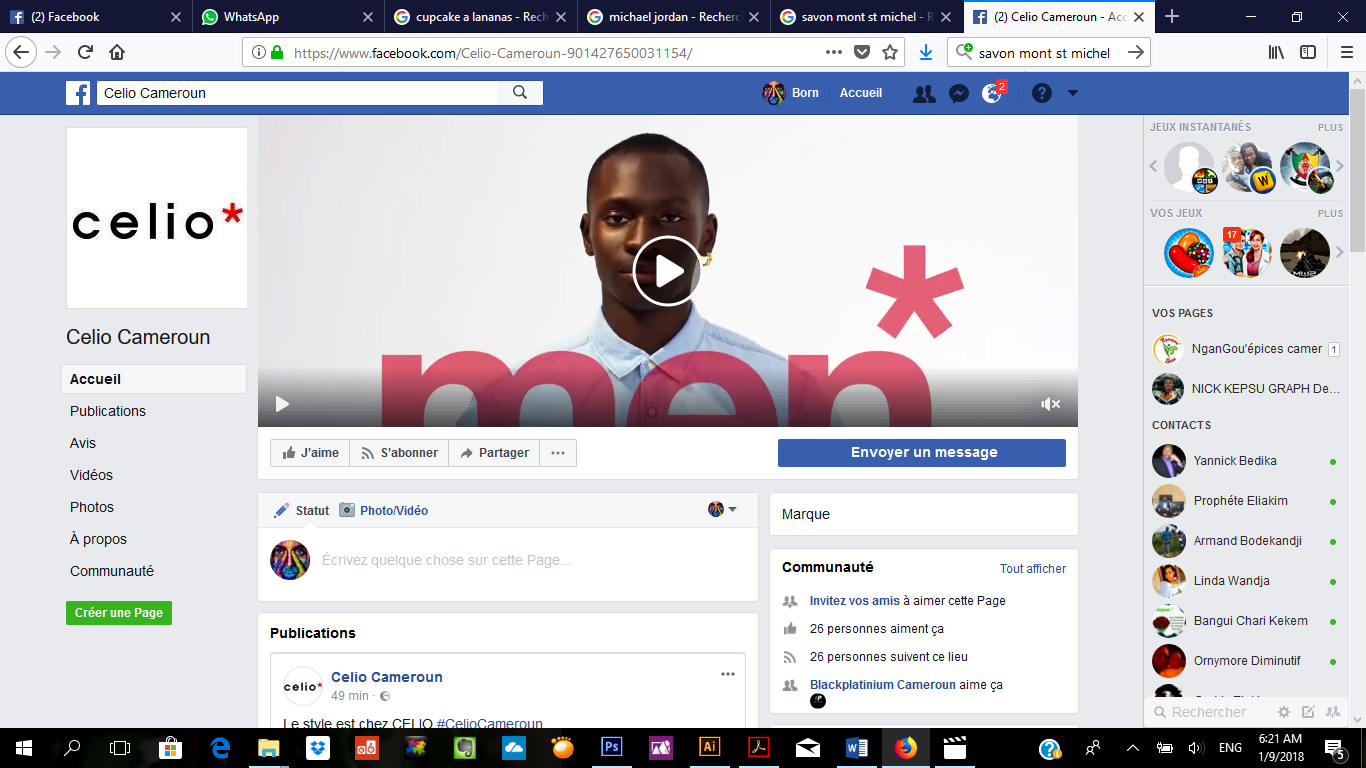Click PLUS next to Vos jeux
The width and height of the screenshot is (1366, 768).
(x=1330, y=213)
